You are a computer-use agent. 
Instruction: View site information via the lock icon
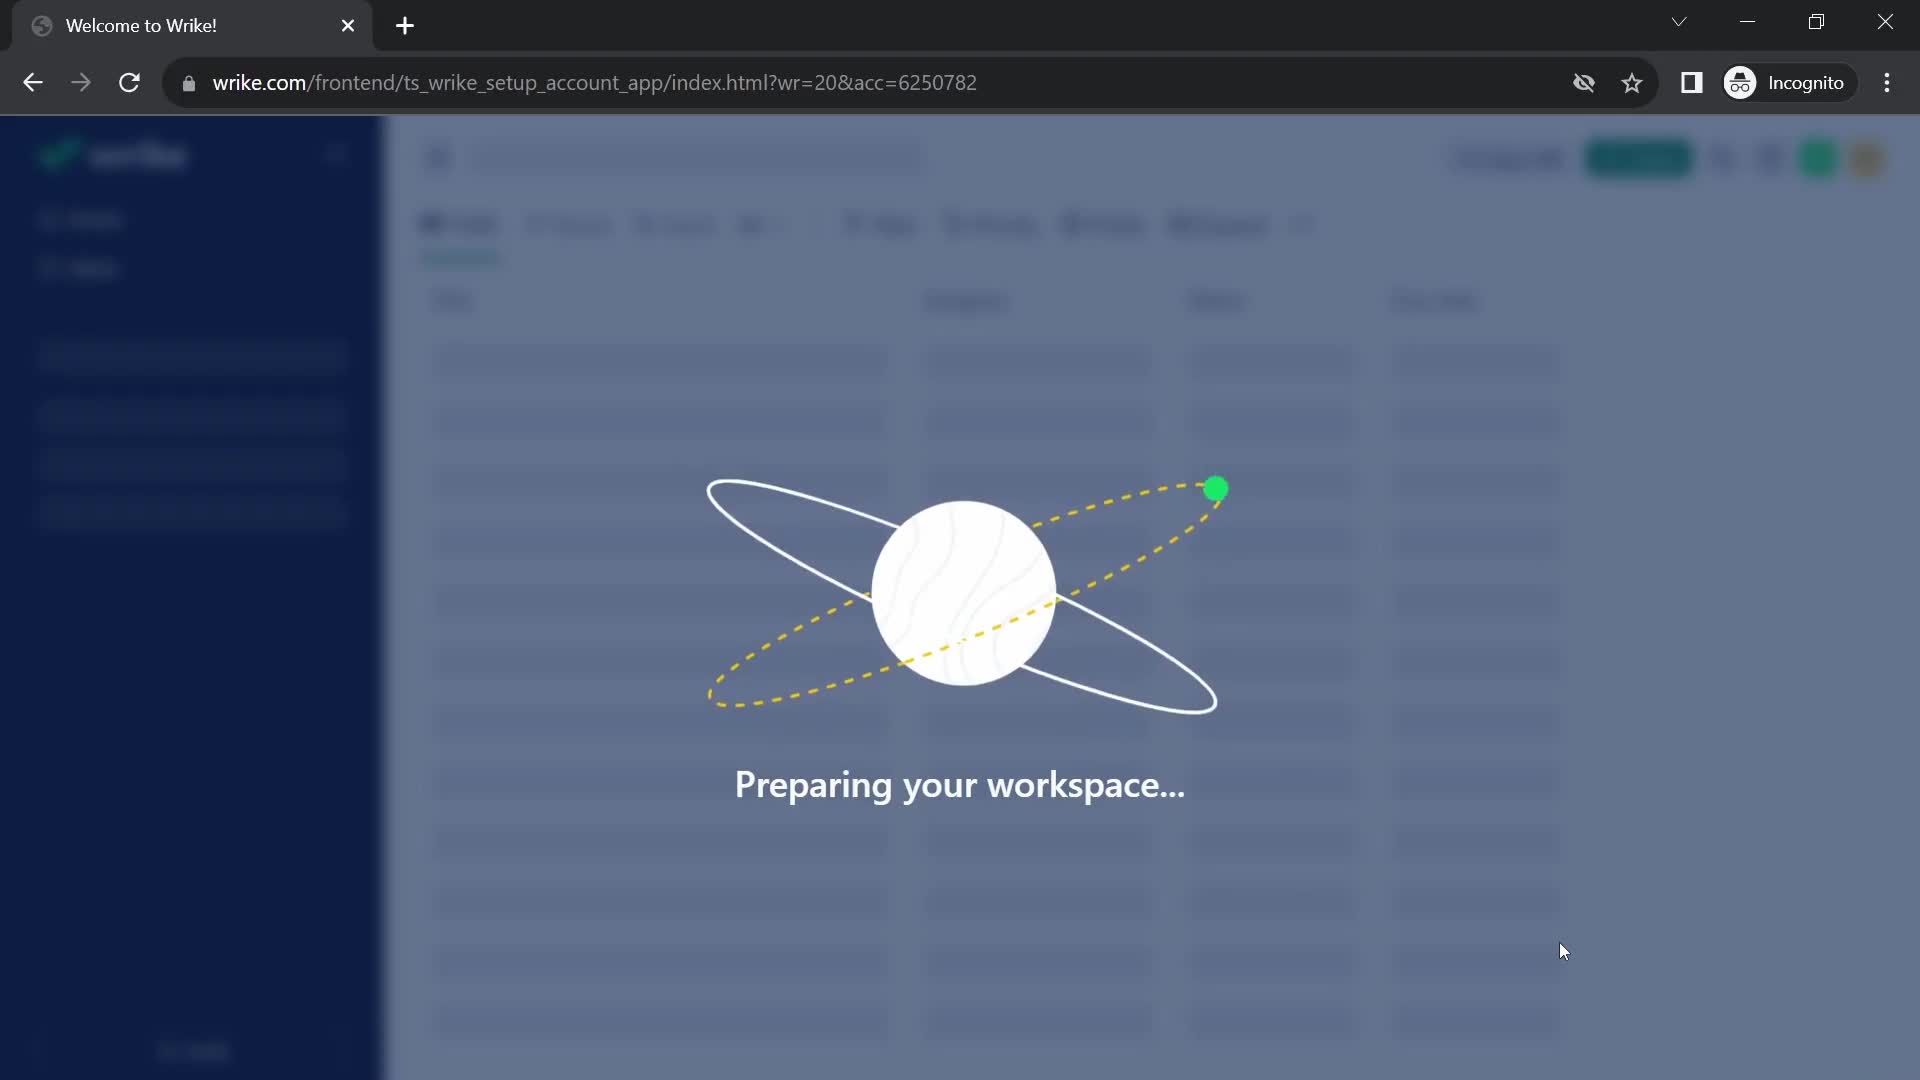189,83
